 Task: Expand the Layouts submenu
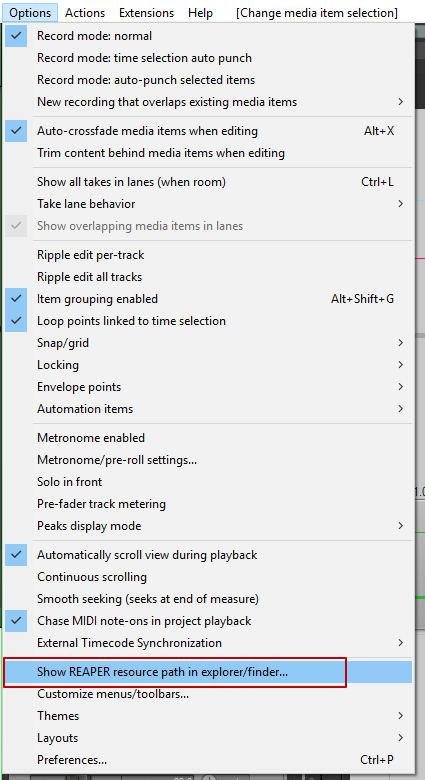(x=208, y=738)
